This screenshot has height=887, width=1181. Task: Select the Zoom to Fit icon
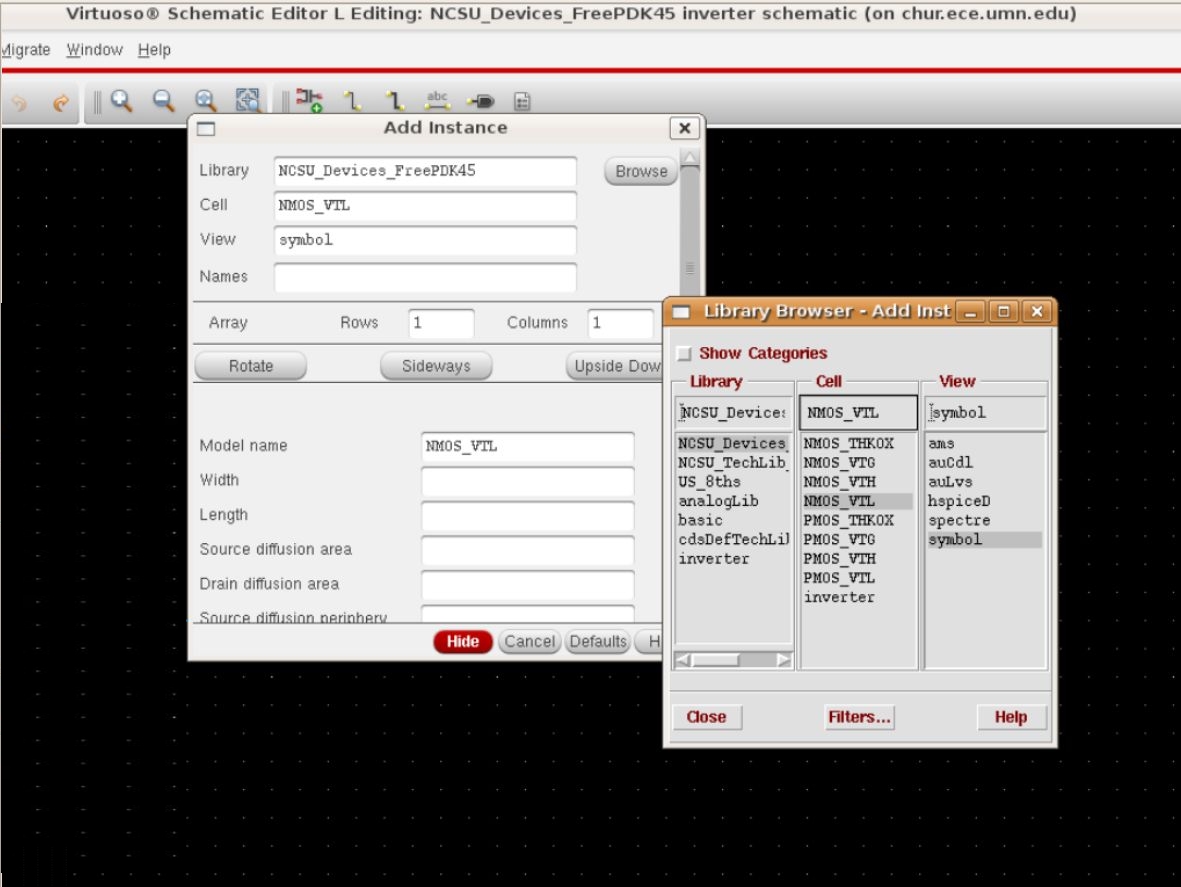[x=203, y=100]
